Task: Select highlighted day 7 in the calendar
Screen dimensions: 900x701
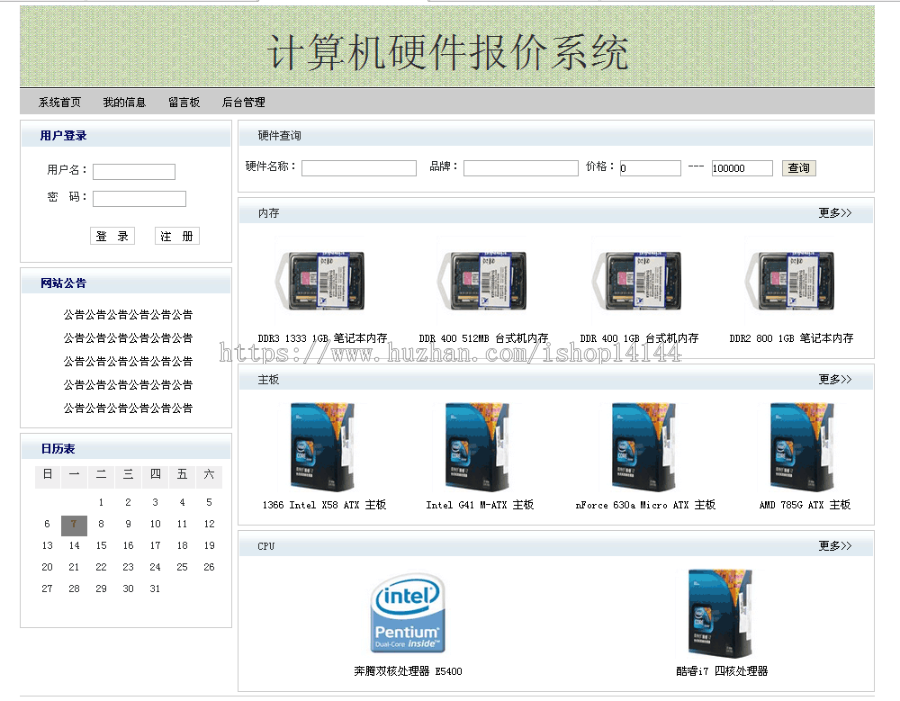Action: pyautogui.click(x=74, y=524)
